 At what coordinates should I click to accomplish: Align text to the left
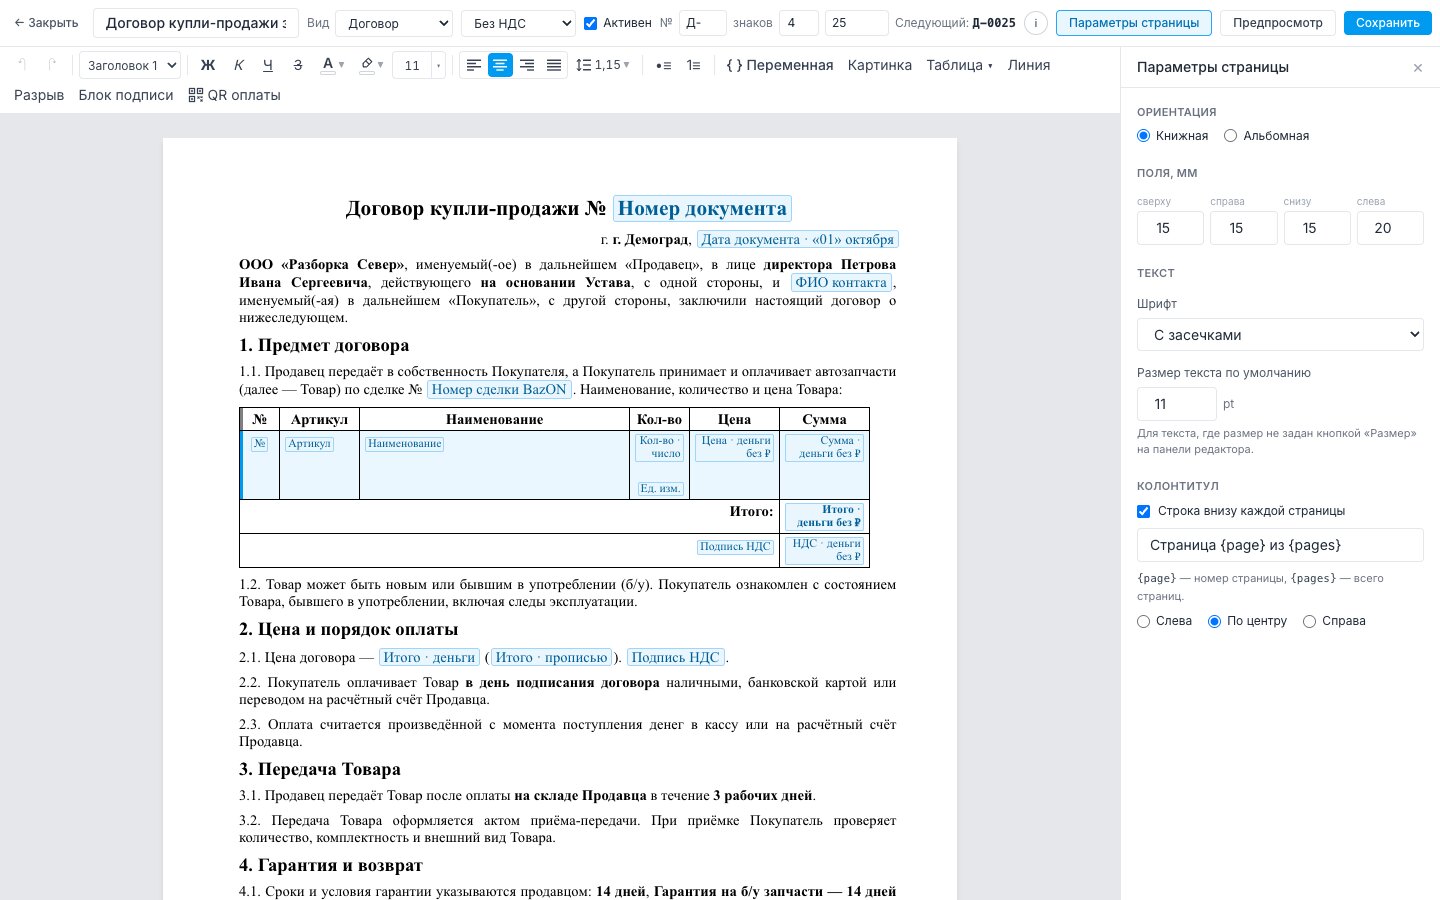(474, 65)
